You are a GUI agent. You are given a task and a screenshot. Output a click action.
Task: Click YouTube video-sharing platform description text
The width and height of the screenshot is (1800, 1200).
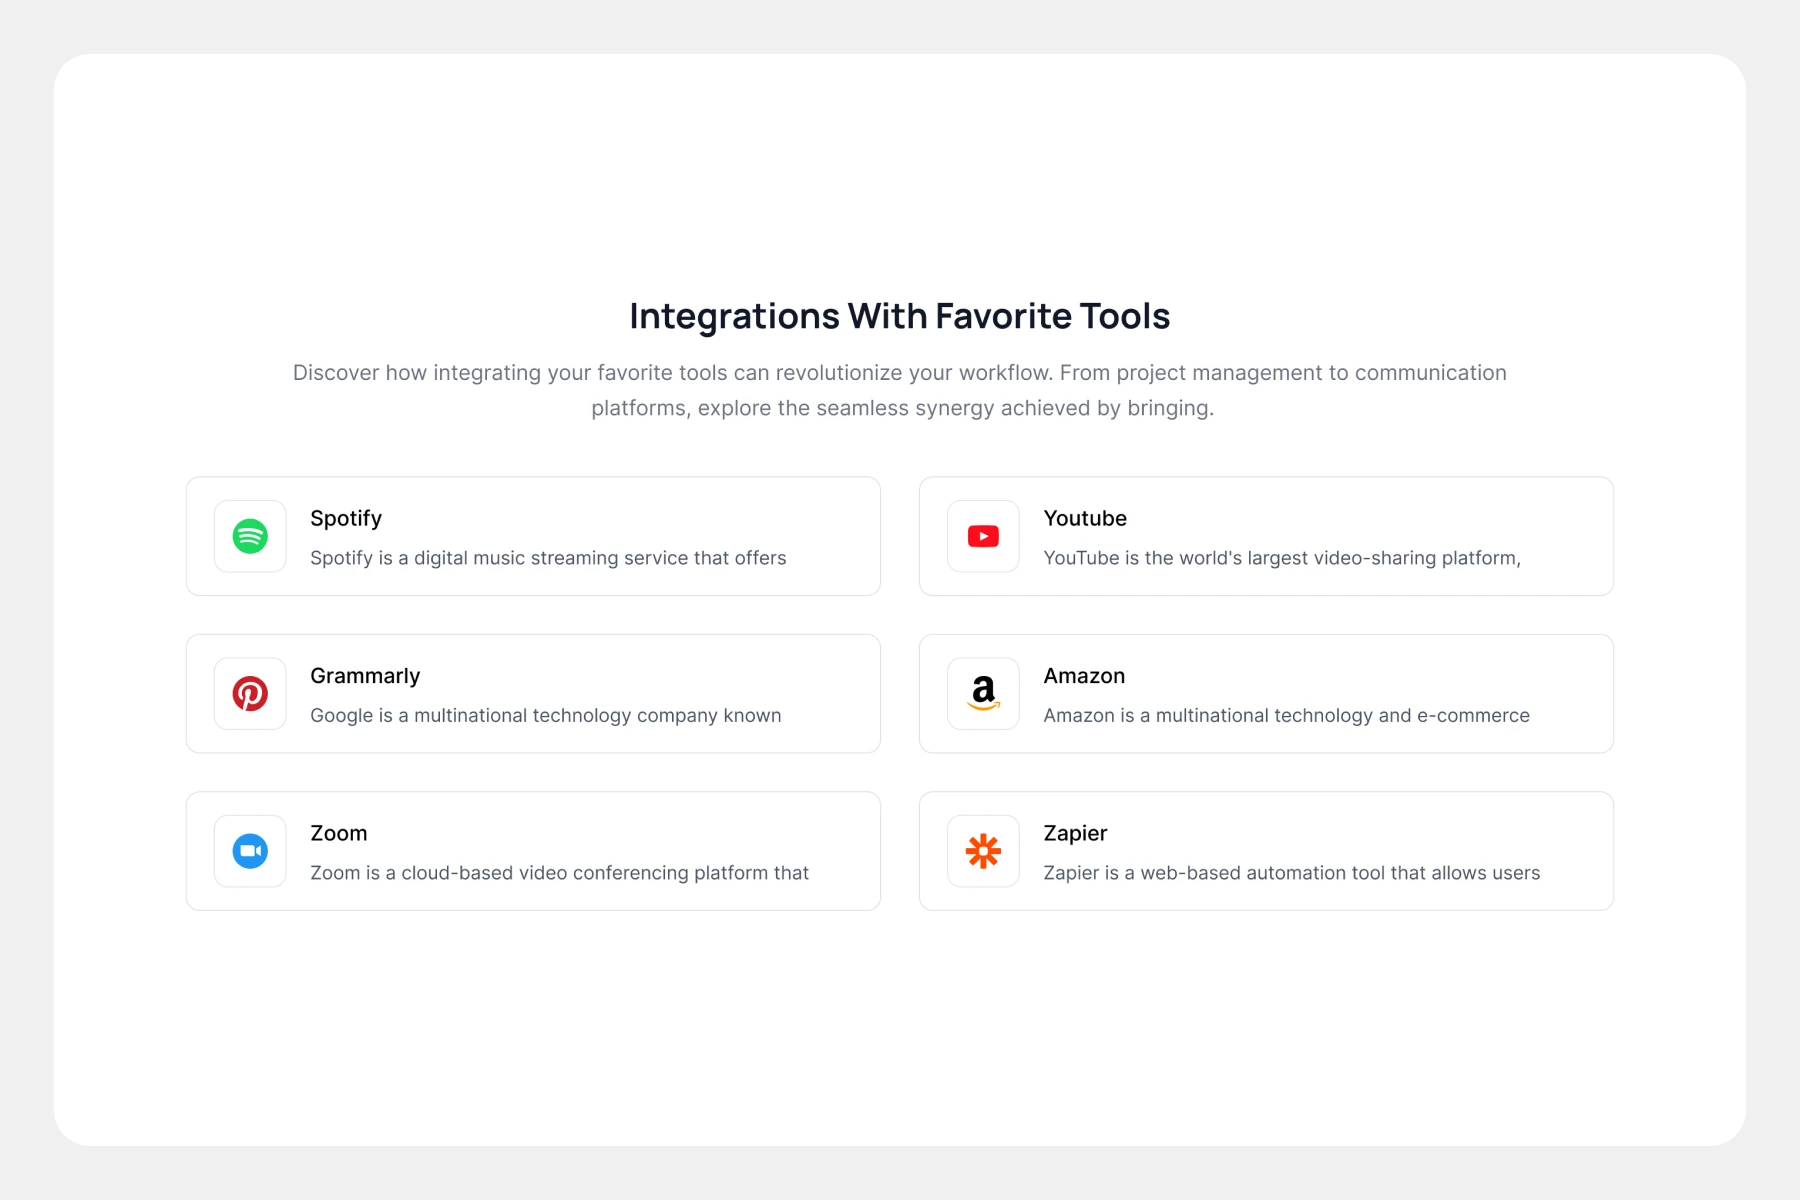(1282, 558)
